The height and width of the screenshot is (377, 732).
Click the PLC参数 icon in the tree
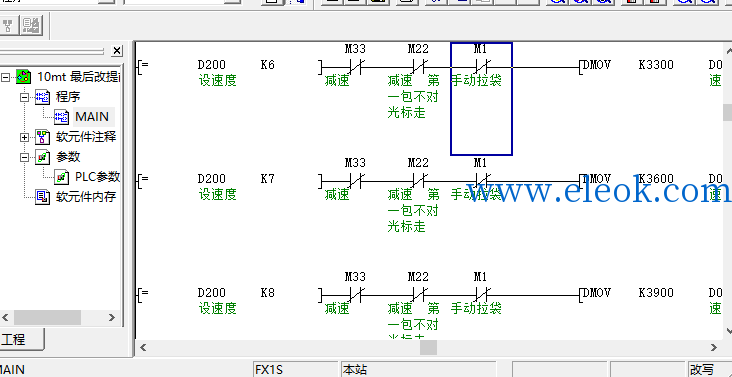(x=61, y=177)
